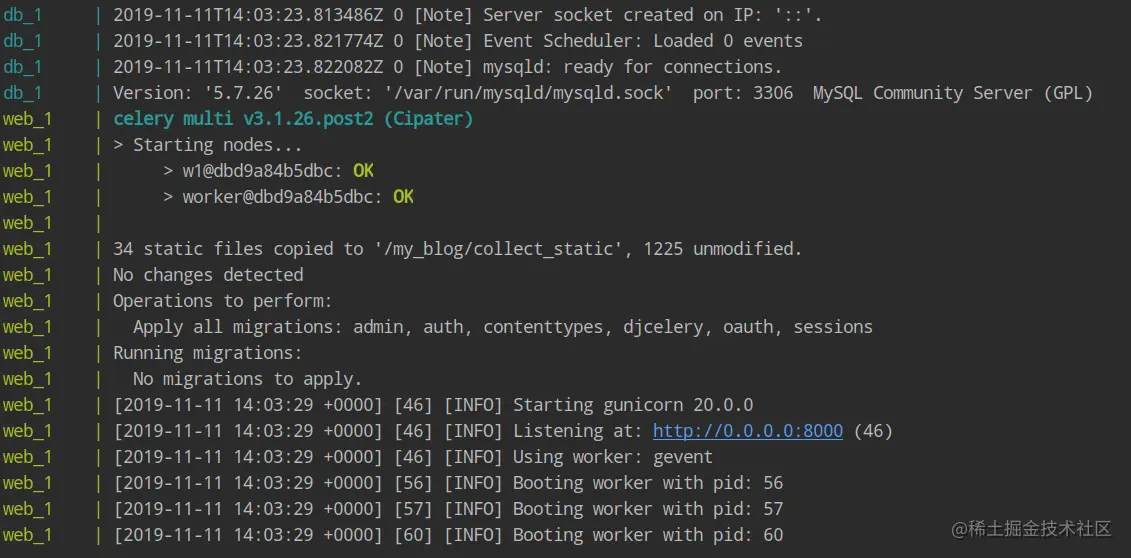1131x558 pixels.
Task: Select 'Booting worker with pid: 57' message
Action: point(648,509)
